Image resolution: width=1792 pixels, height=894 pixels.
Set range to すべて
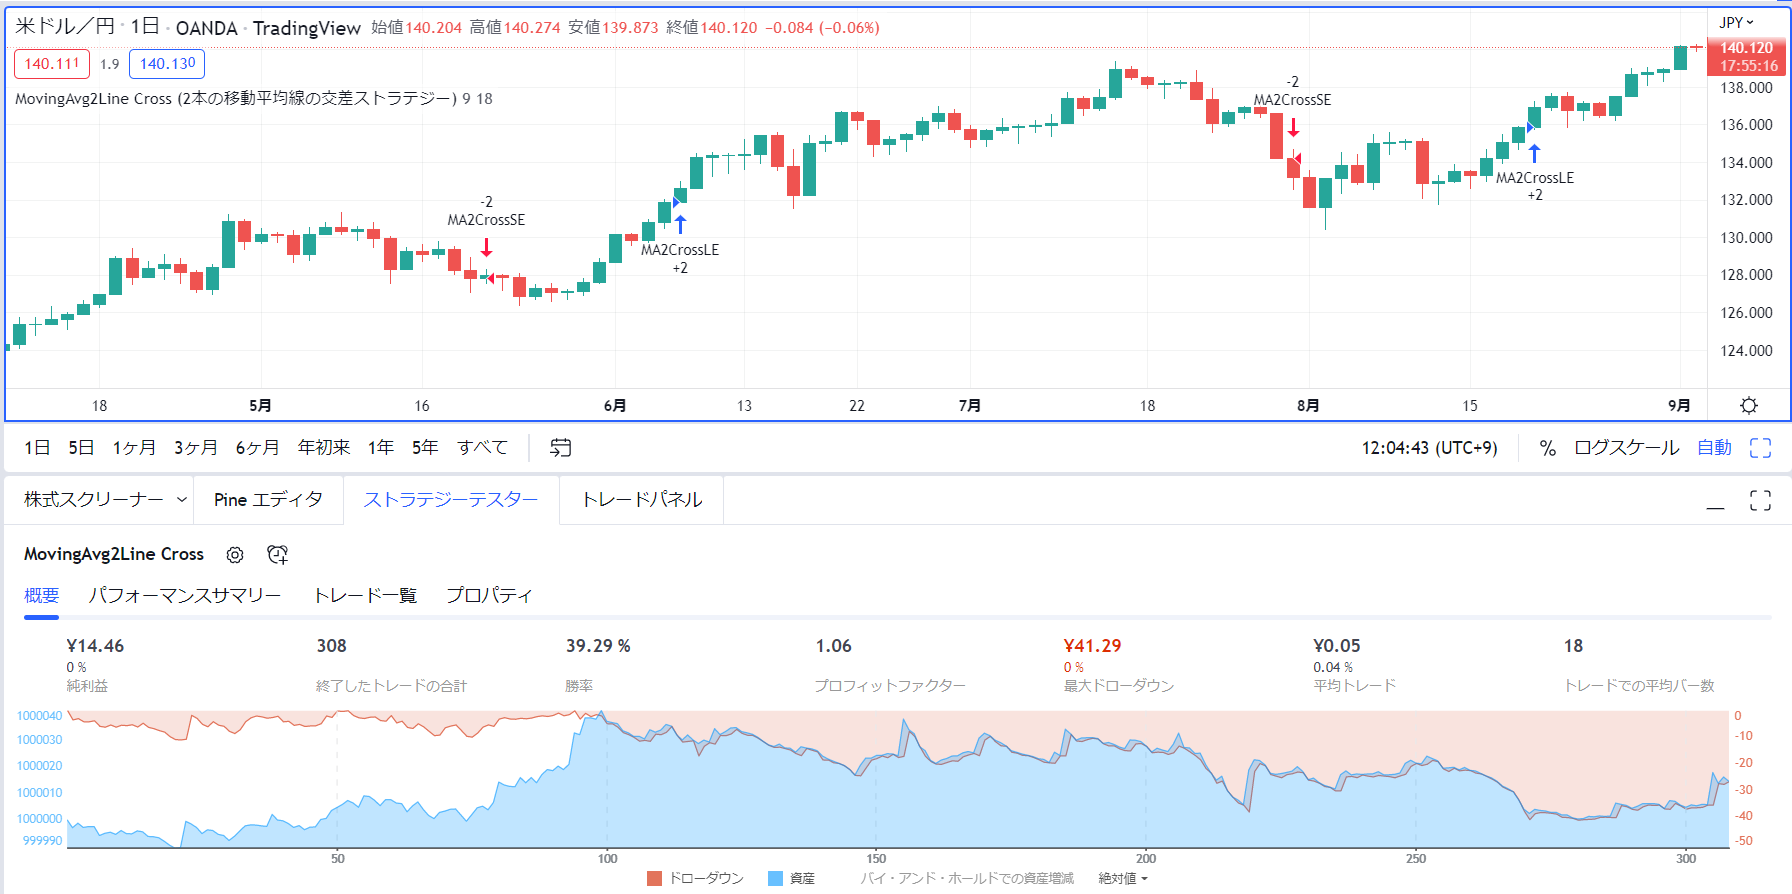coord(483,447)
